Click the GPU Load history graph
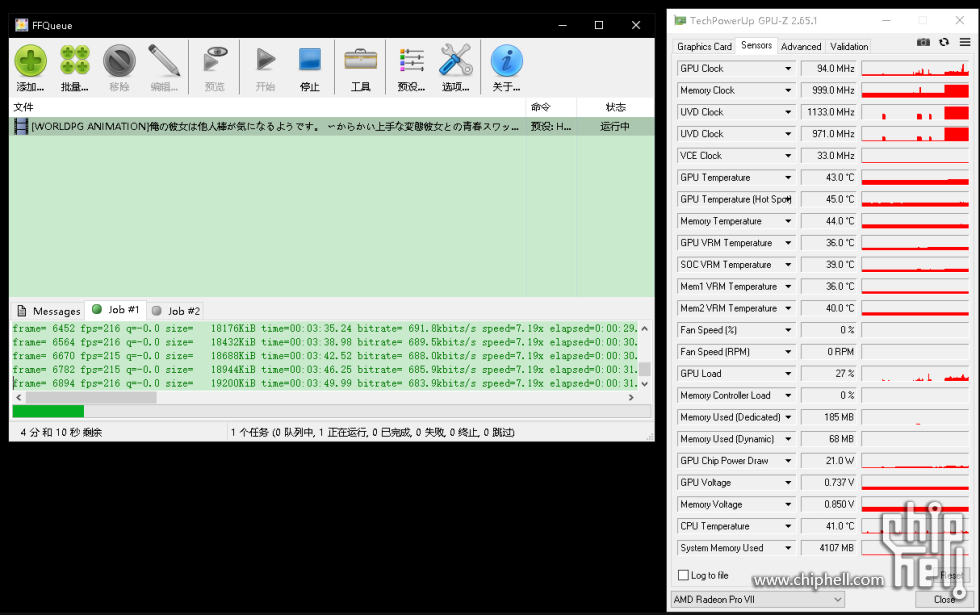 [915, 374]
